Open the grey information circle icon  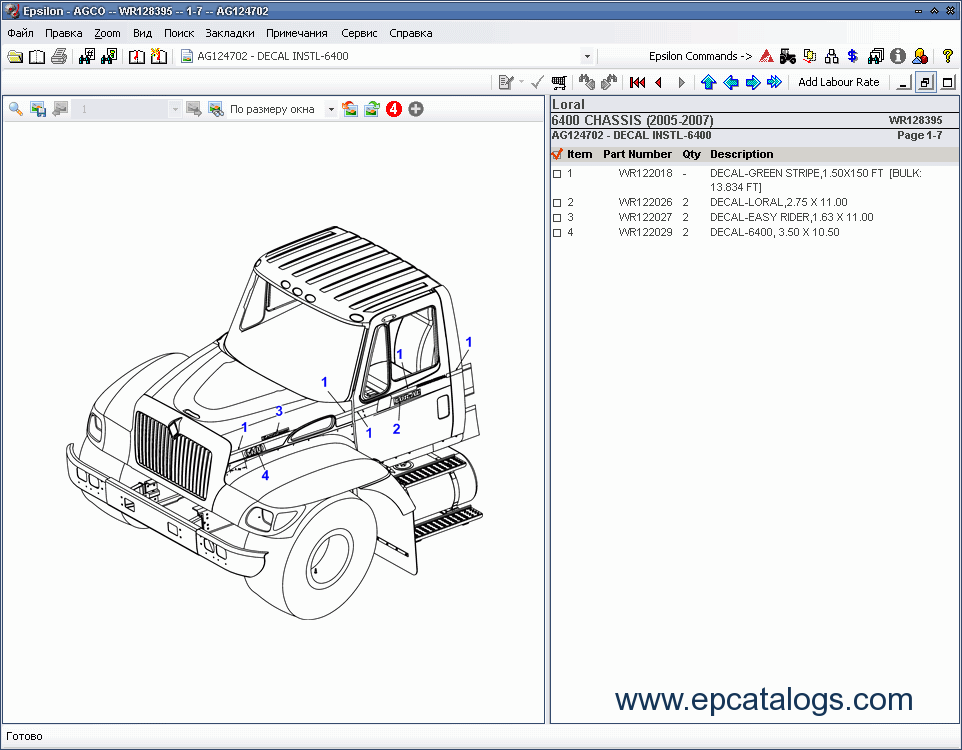pos(898,56)
